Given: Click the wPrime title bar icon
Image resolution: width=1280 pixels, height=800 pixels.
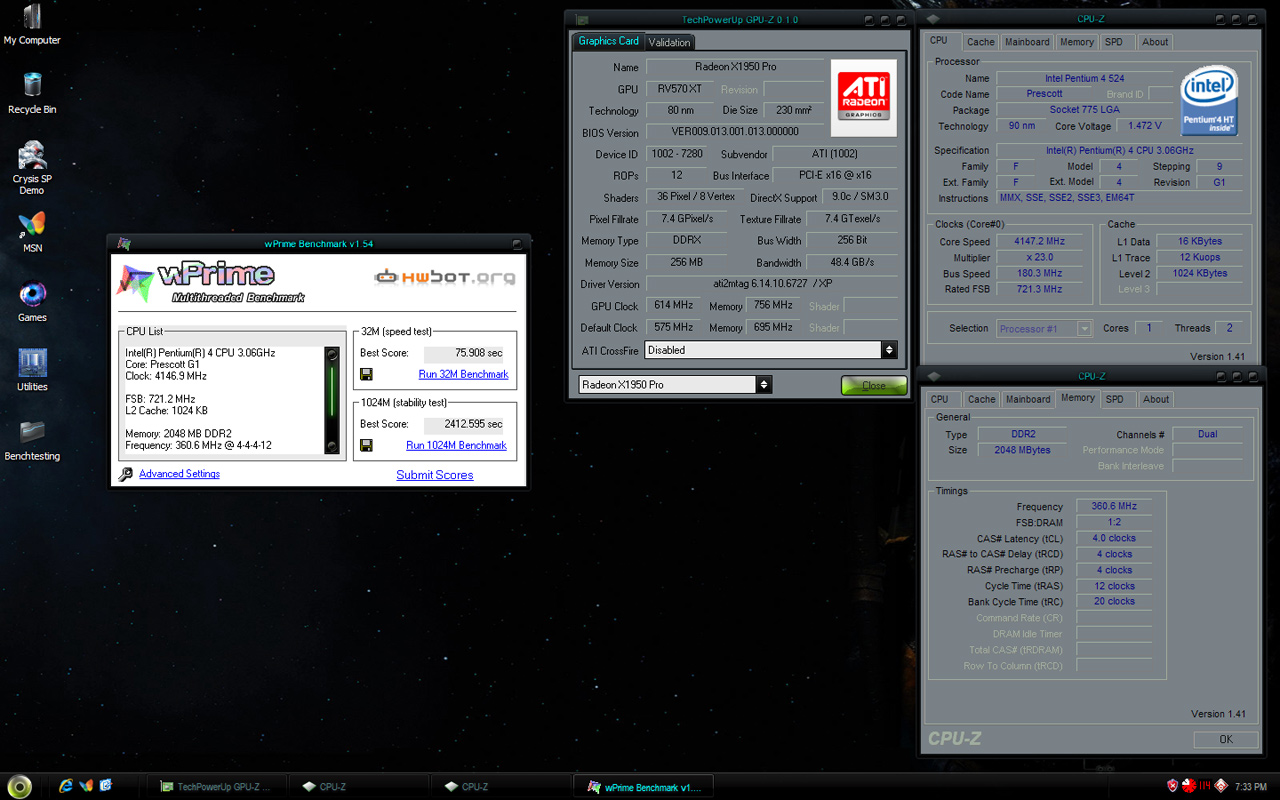Looking at the screenshot, I should tap(123, 243).
